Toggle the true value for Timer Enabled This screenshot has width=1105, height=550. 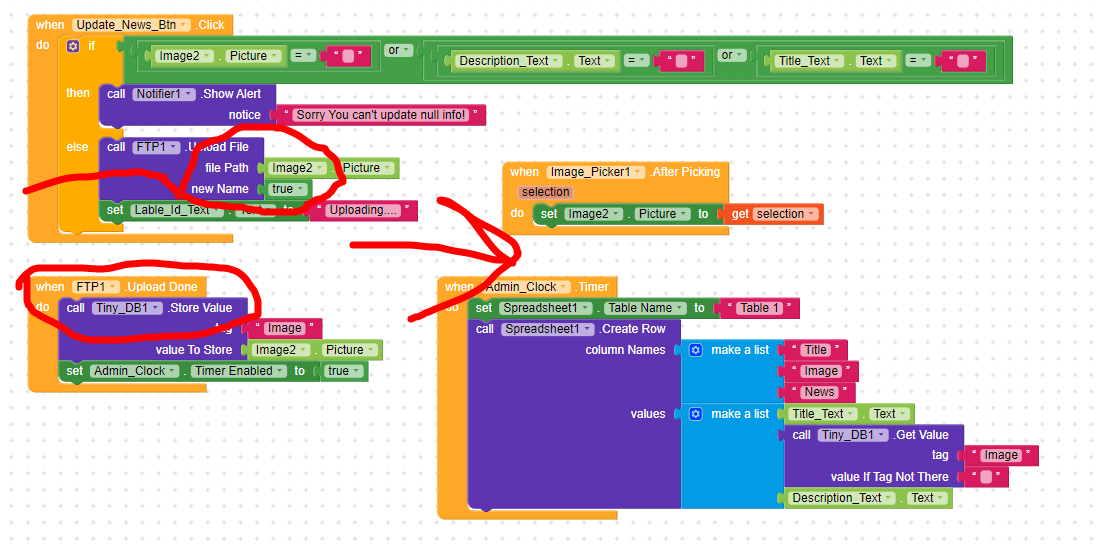(343, 371)
